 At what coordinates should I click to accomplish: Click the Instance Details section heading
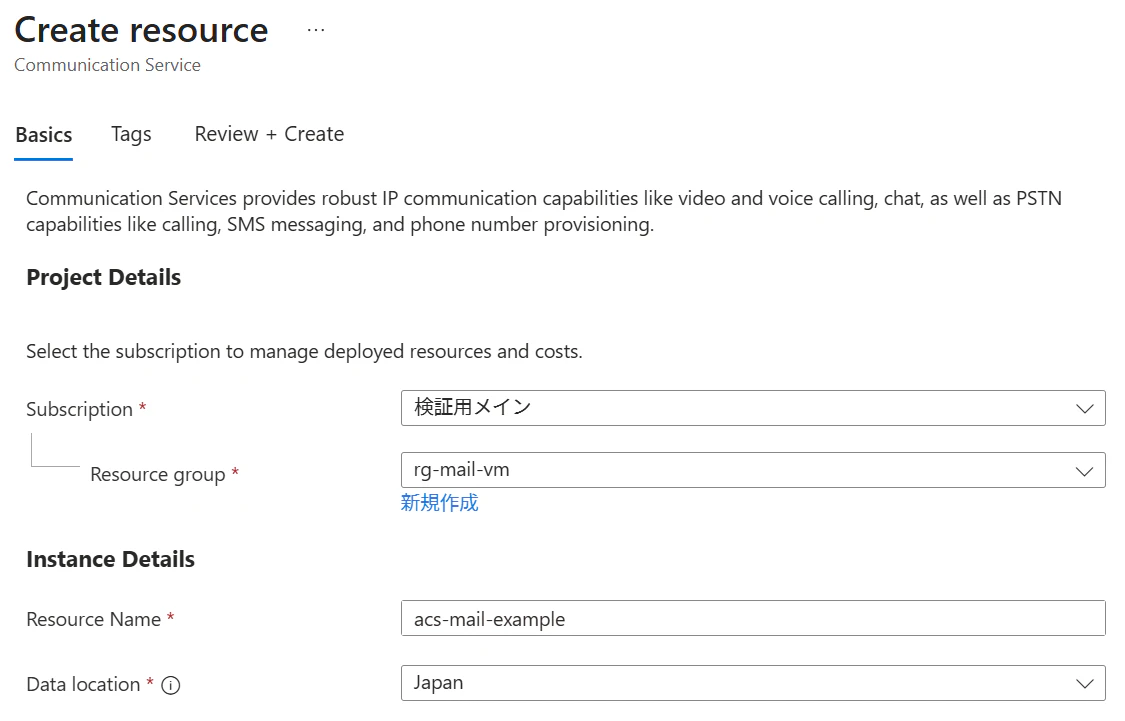[110, 559]
